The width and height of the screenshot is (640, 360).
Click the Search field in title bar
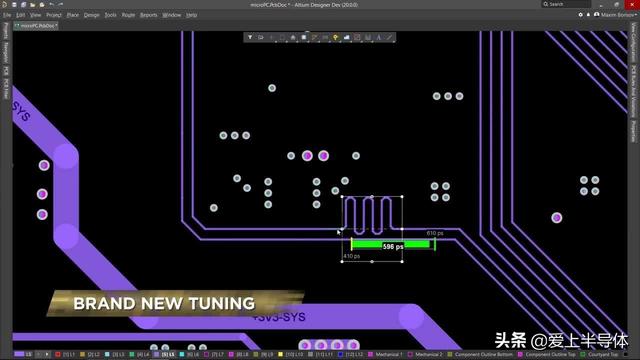566,4
